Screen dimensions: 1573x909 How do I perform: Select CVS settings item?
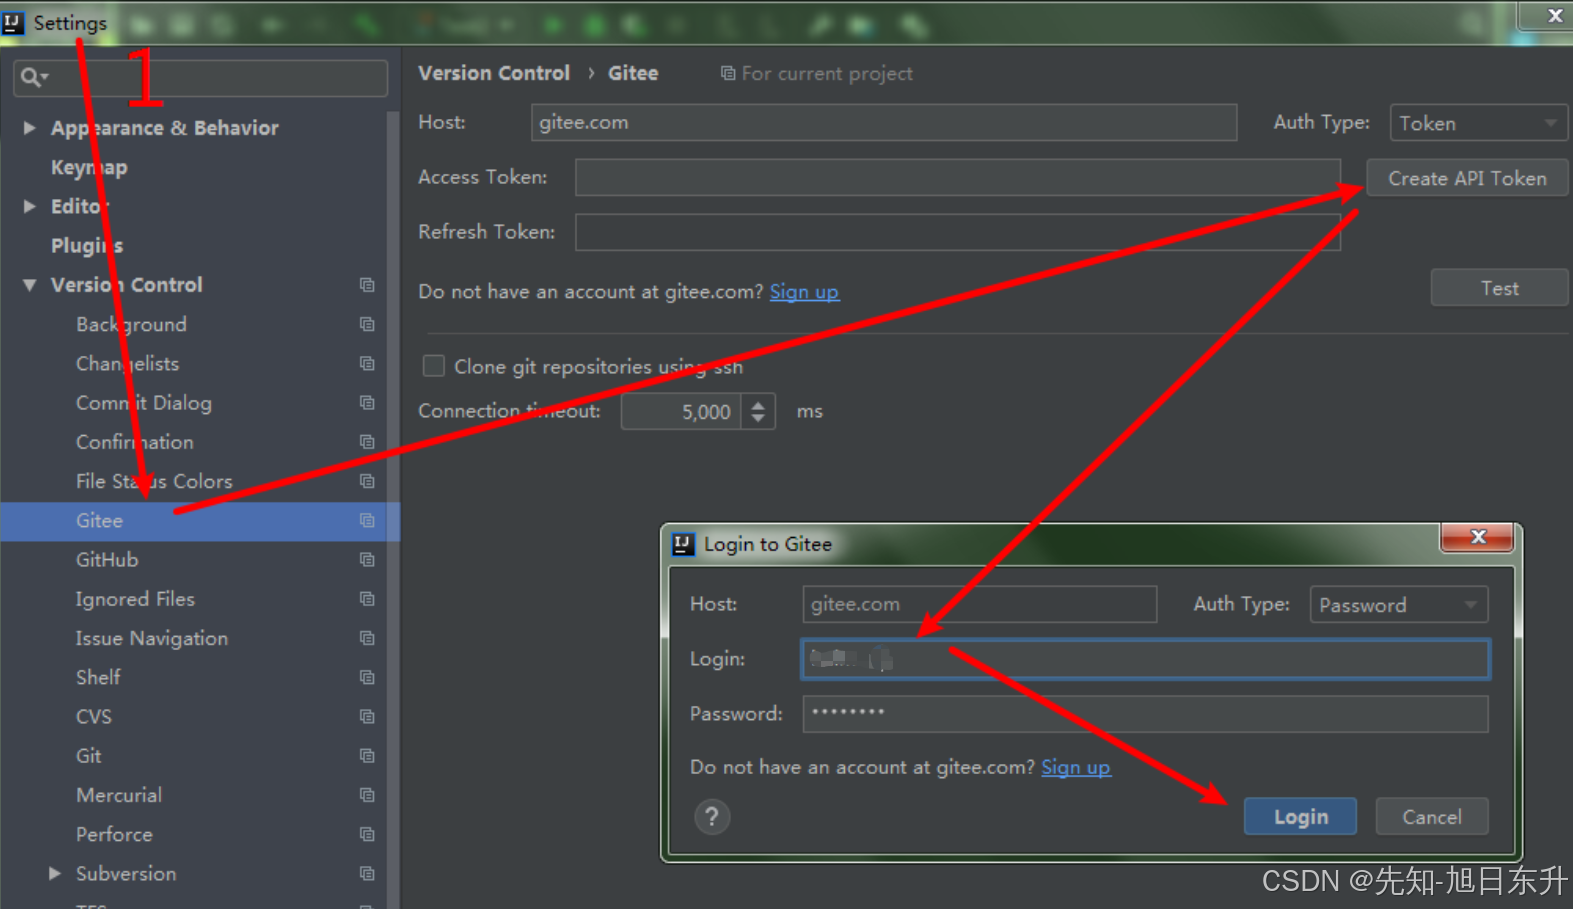coord(94,717)
